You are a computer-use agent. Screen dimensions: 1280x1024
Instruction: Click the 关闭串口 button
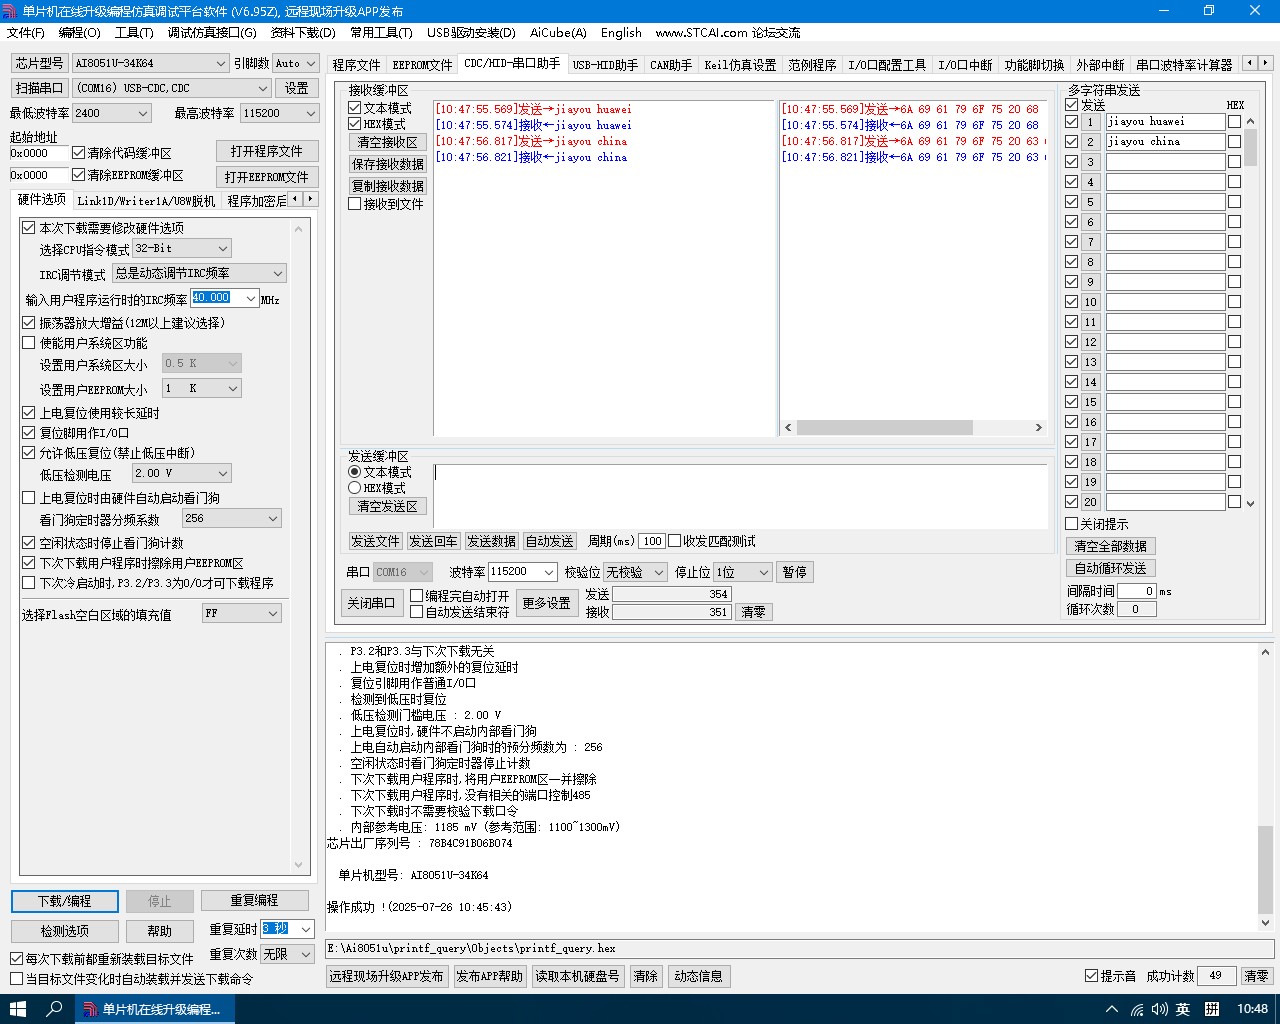tap(371, 603)
